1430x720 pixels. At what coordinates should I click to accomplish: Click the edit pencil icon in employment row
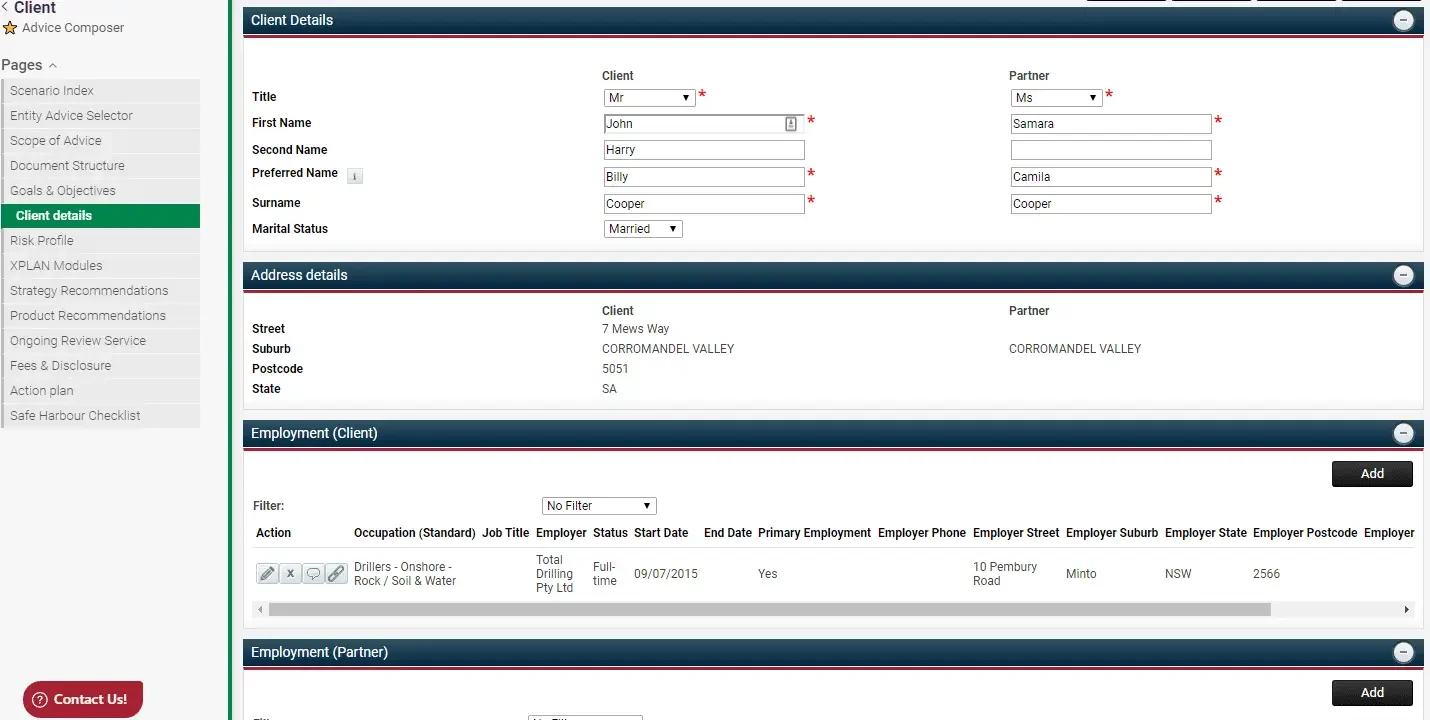pyautogui.click(x=267, y=574)
